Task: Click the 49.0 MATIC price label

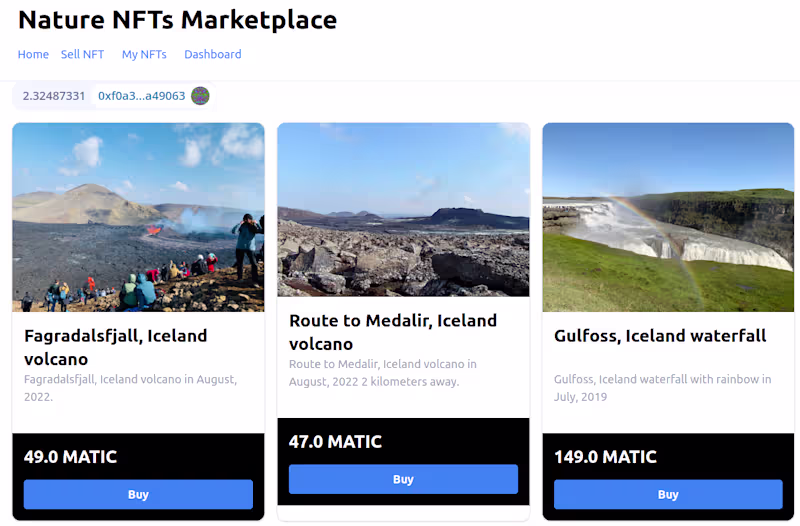Action: point(70,457)
